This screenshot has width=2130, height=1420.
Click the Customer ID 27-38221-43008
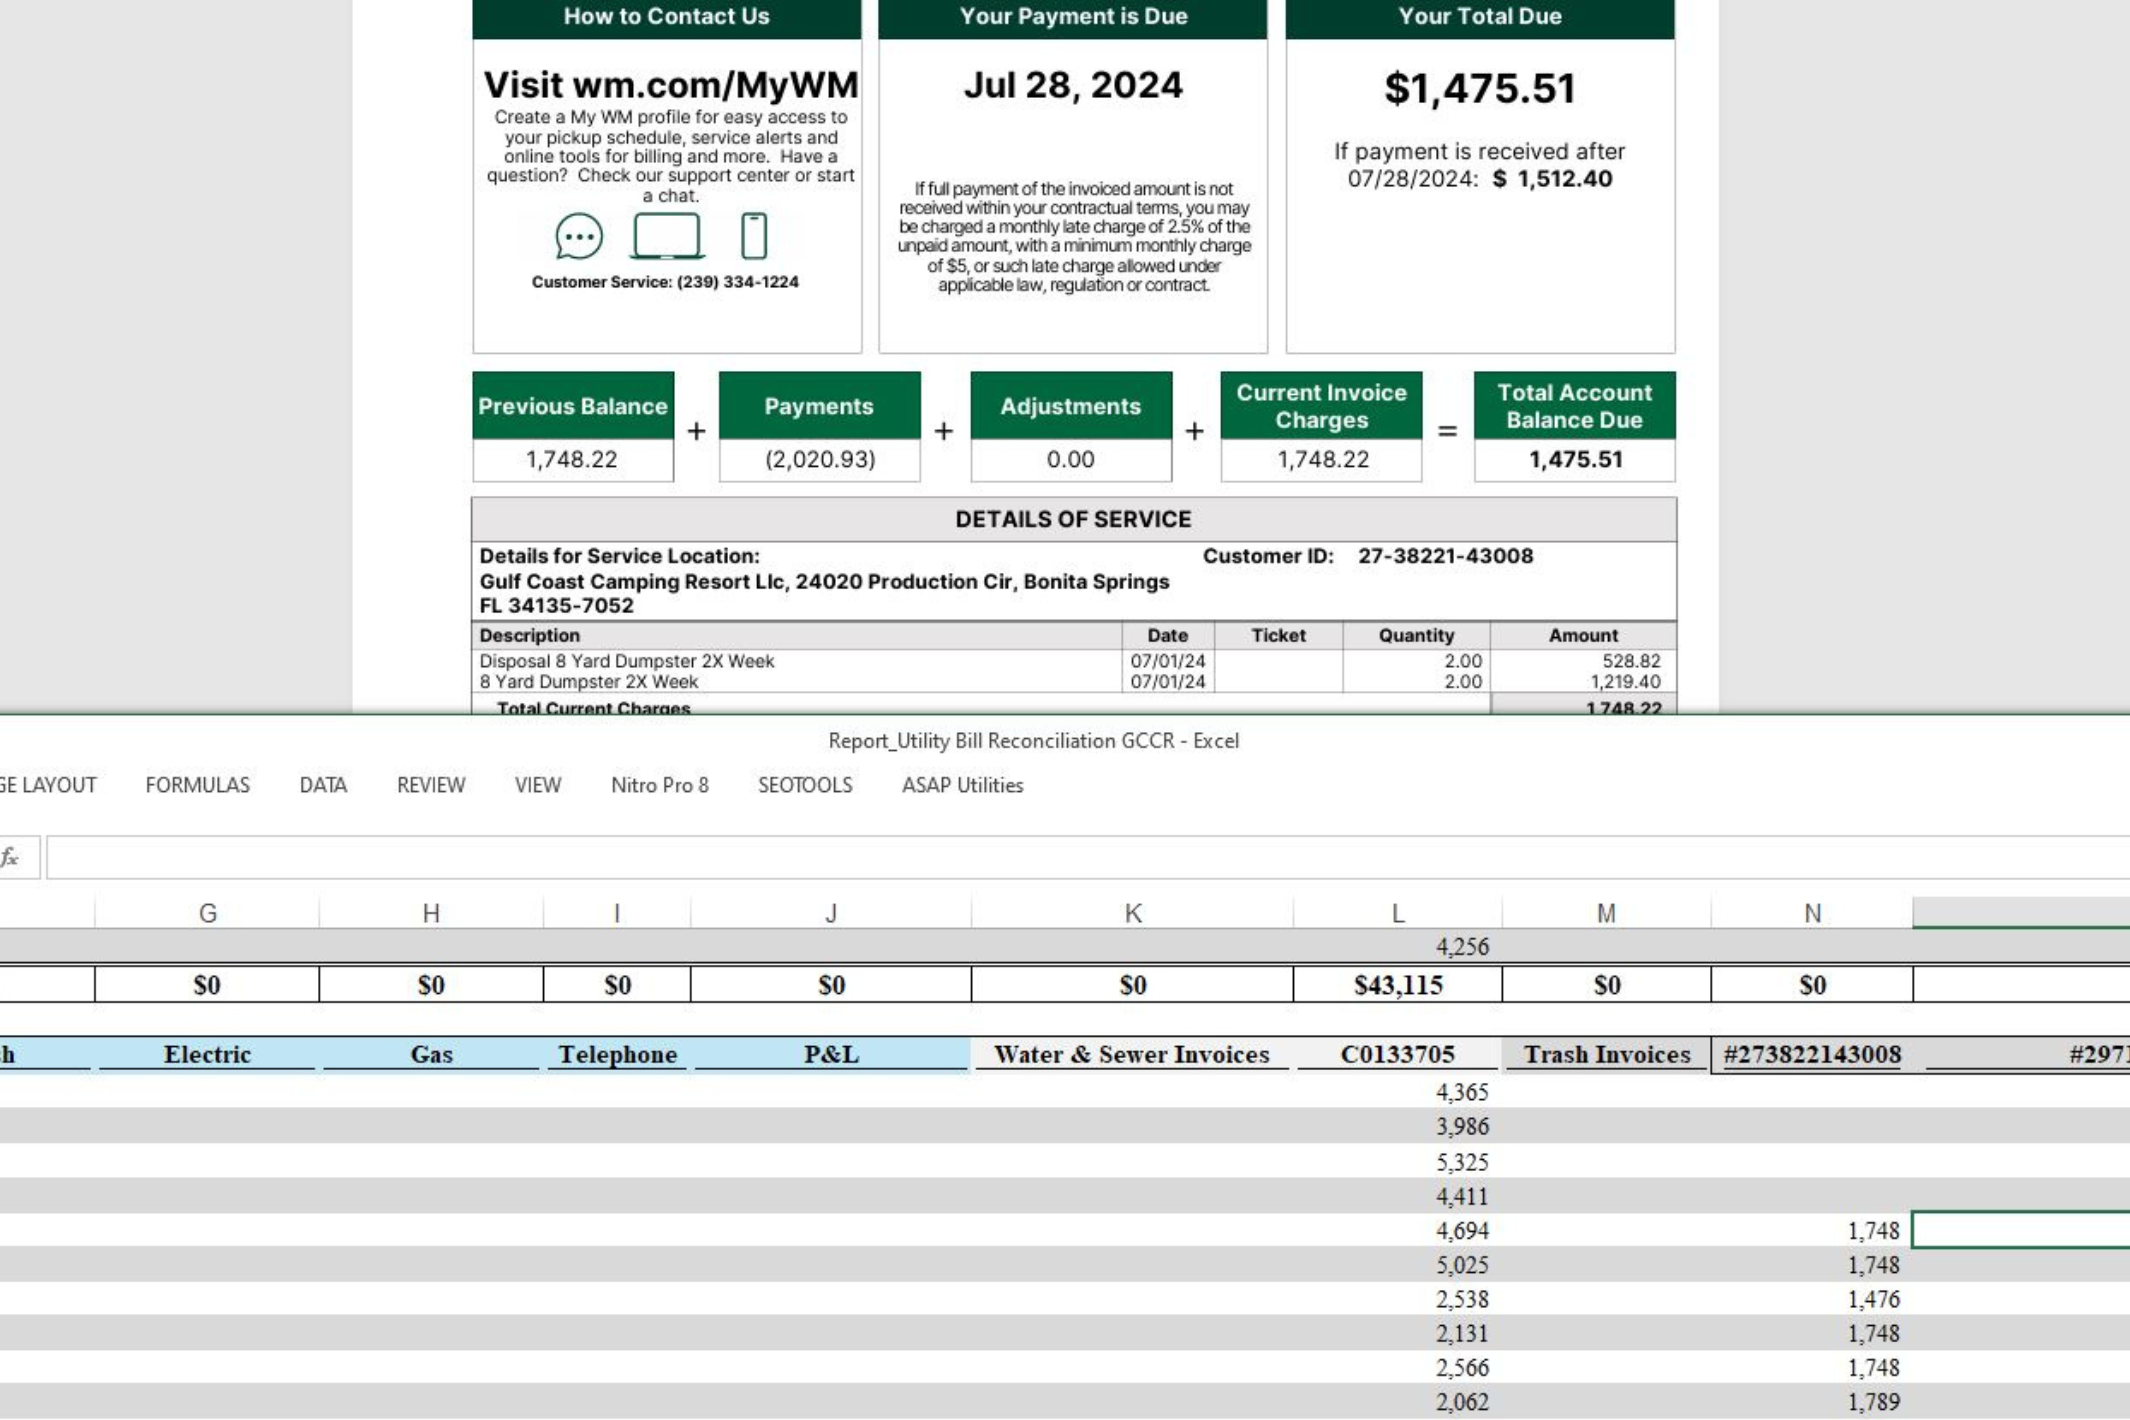(1445, 556)
